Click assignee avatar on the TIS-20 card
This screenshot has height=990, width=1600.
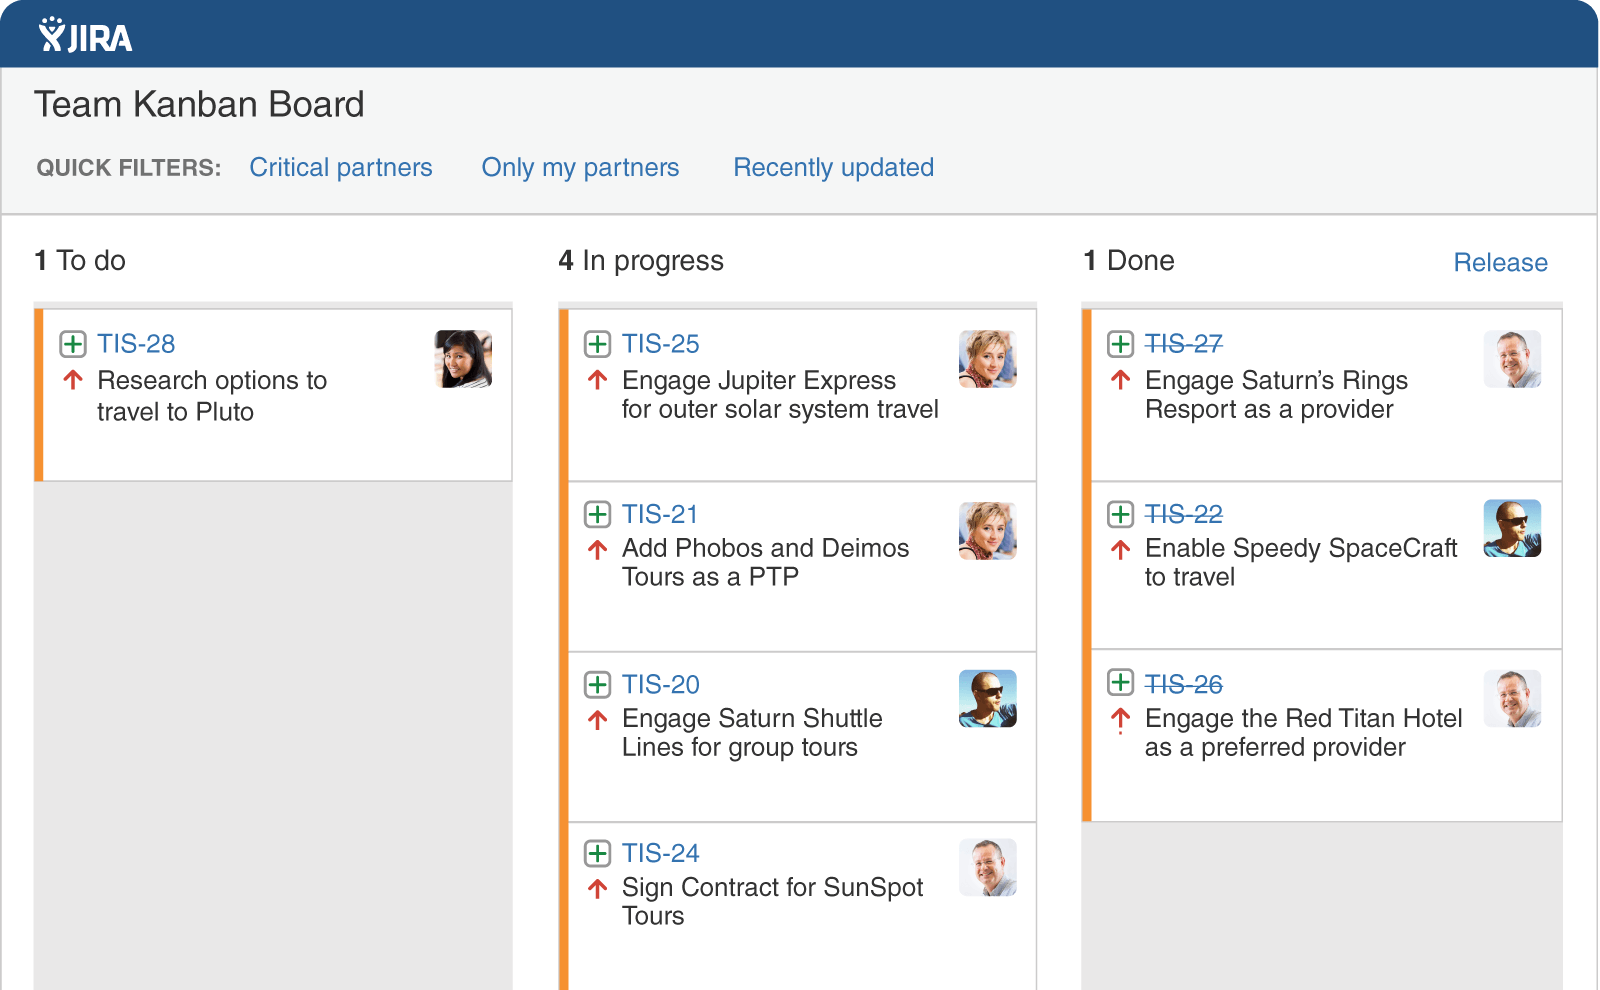coord(988,698)
